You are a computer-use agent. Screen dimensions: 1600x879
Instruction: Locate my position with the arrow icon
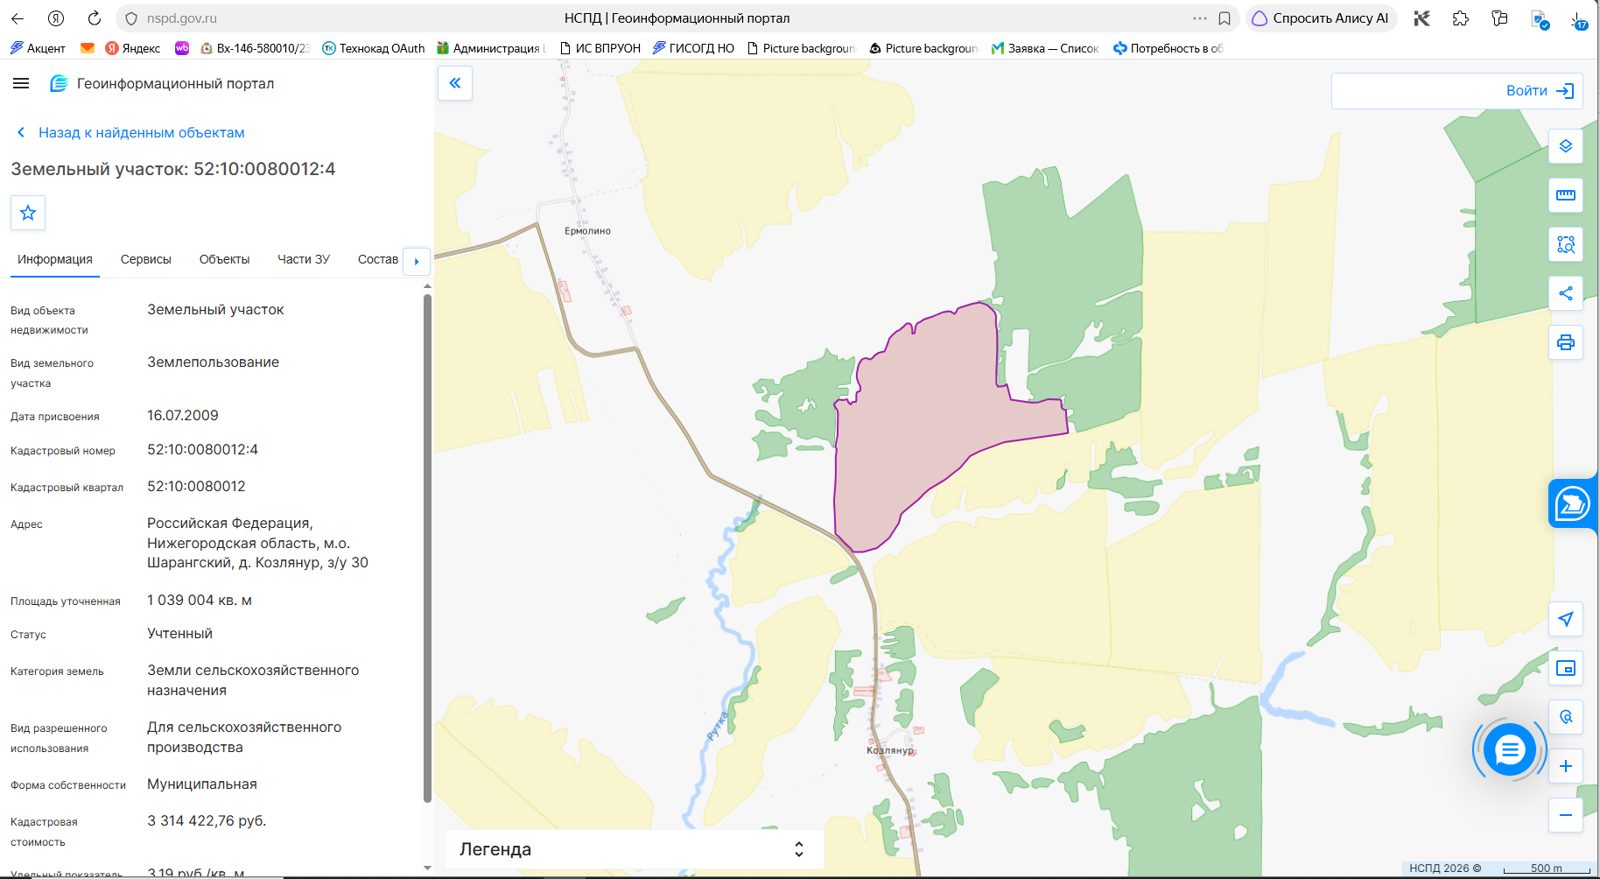point(1565,619)
